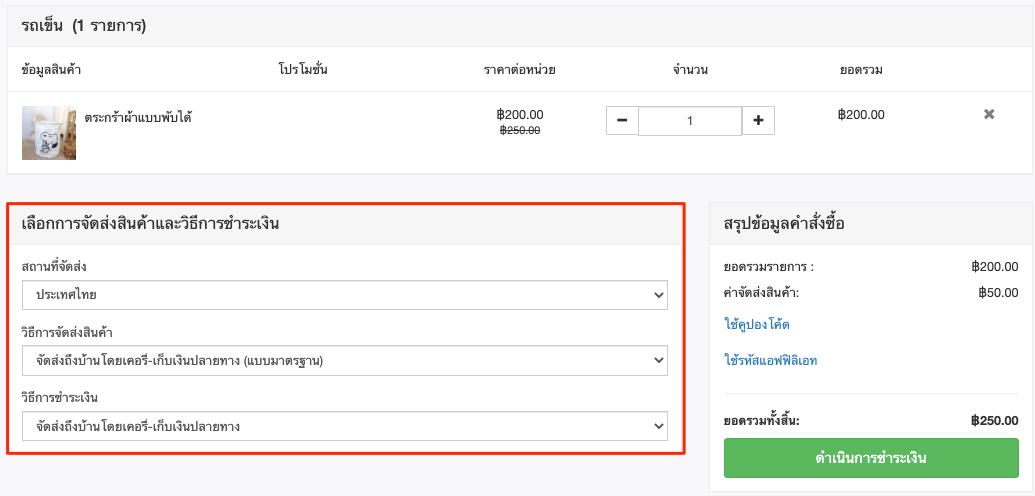Open the สถานที่จัดส่ง country dropdown
The width and height of the screenshot is (1035, 496).
[x=345, y=295]
